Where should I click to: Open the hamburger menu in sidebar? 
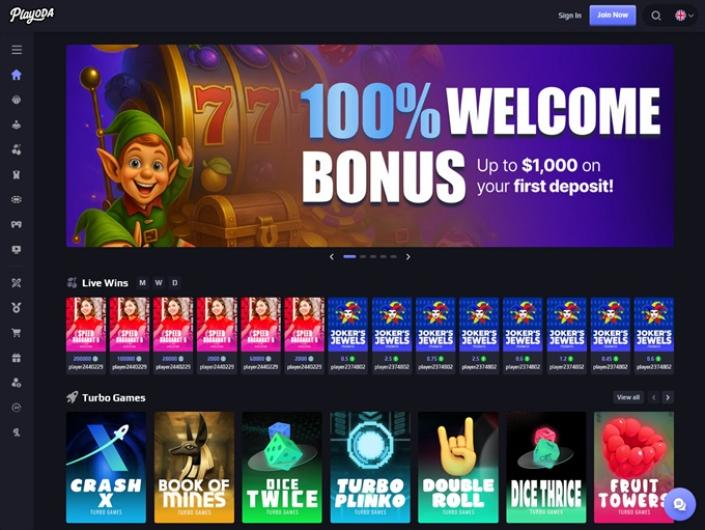(17, 49)
